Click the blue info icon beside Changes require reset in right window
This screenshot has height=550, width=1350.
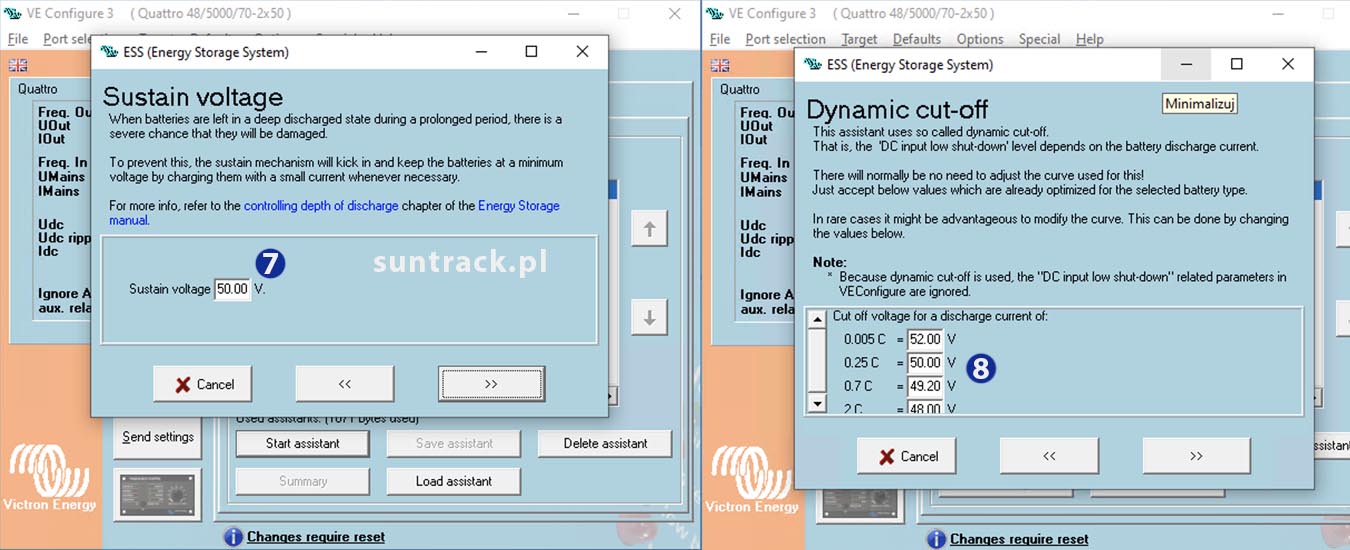coord(935,539)
